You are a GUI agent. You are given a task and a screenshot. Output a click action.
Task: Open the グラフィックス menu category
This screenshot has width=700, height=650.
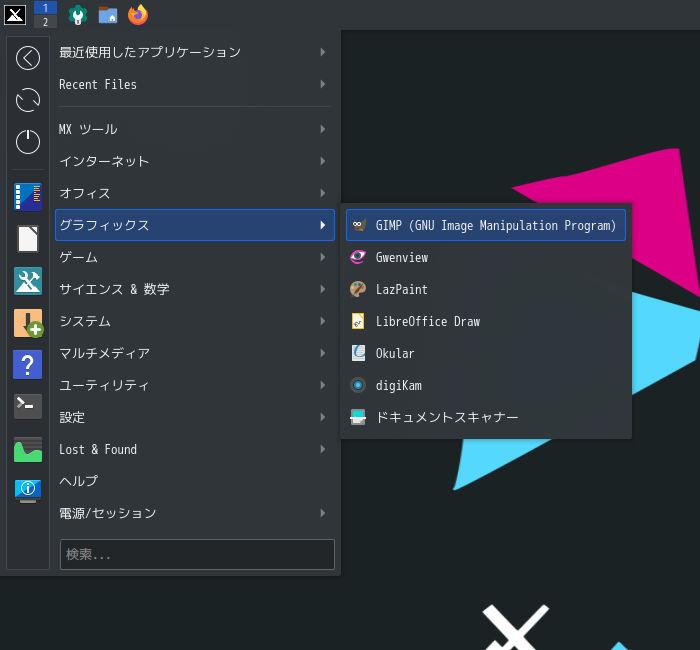(195, 225)
